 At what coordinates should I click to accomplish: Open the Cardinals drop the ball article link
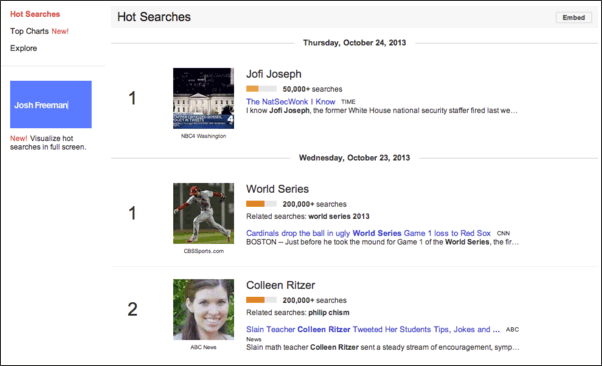[368, 233]
